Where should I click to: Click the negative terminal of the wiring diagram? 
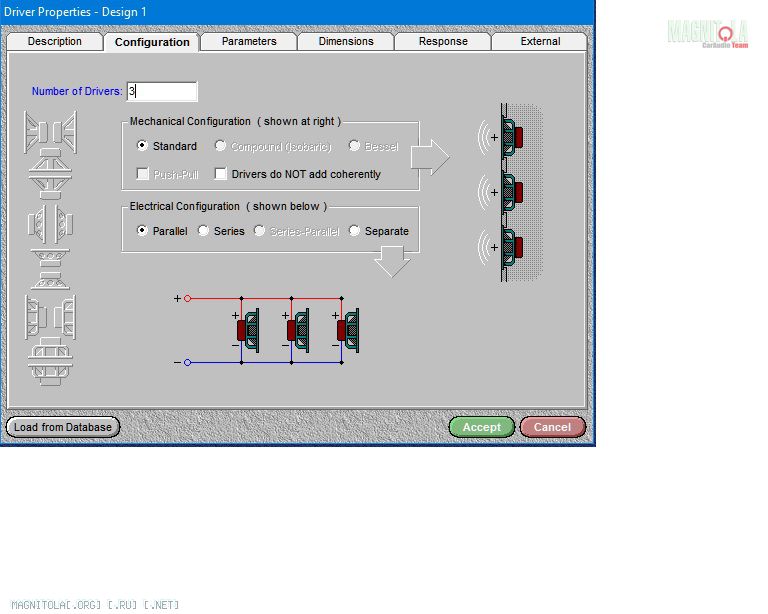coord(187,362)
